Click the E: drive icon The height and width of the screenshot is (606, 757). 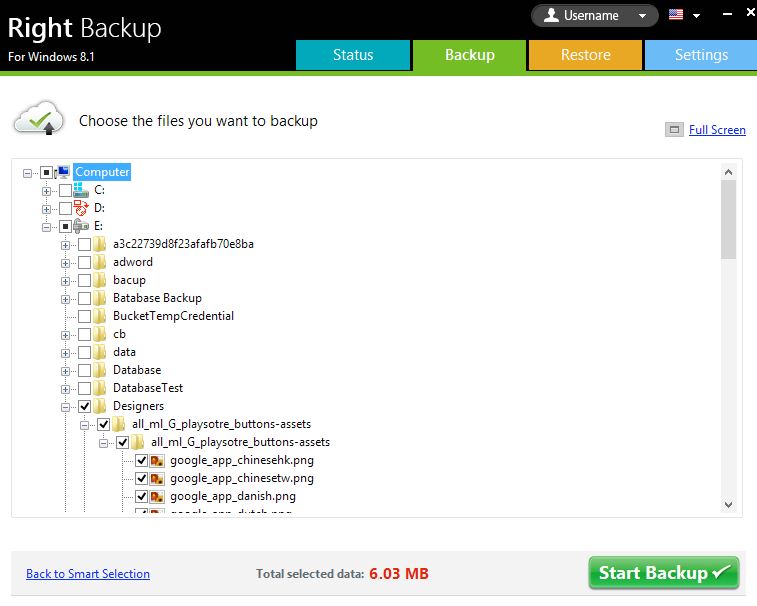tap(81, 226)
